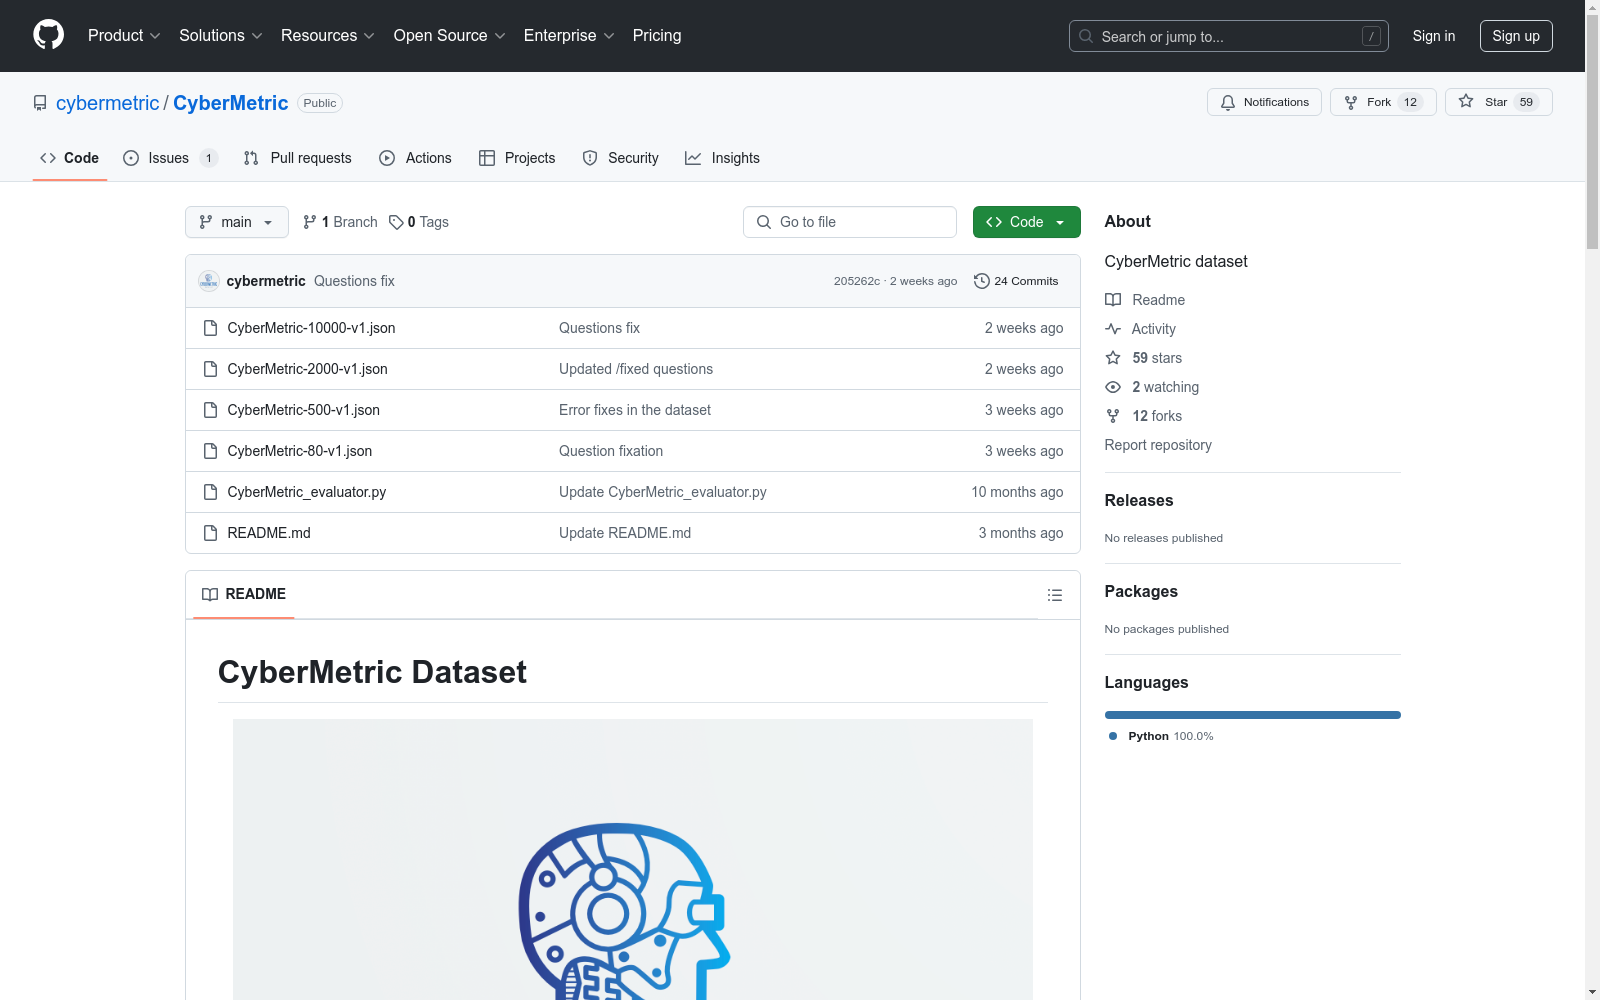Click the Updated /fixed questions commit message

(x=636, y=369)
